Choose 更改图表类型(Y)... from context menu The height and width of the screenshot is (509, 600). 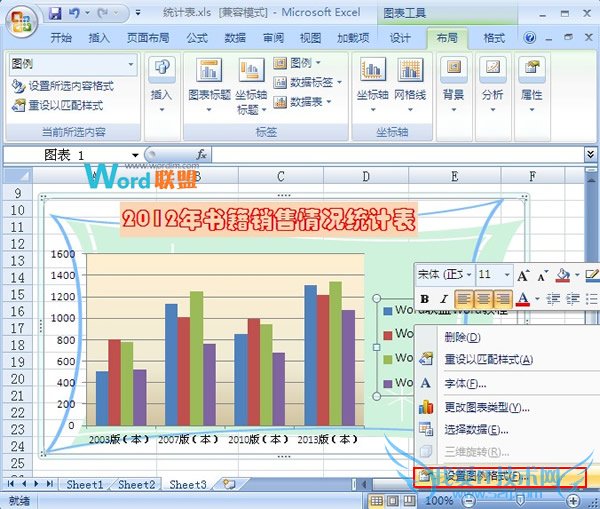(507, 407)
